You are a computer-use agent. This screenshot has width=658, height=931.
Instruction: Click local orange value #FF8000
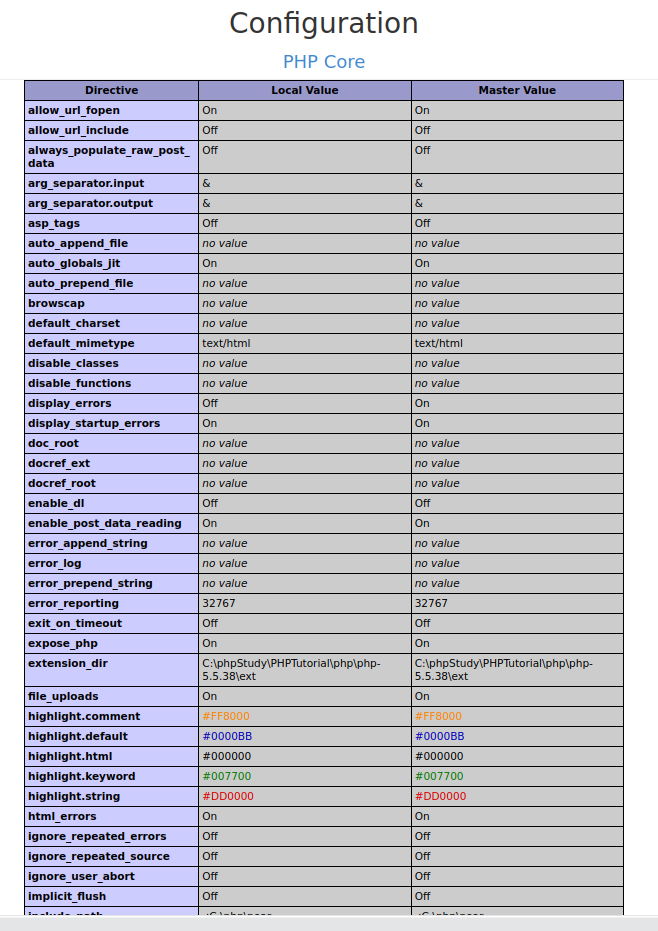pos(226,717)
